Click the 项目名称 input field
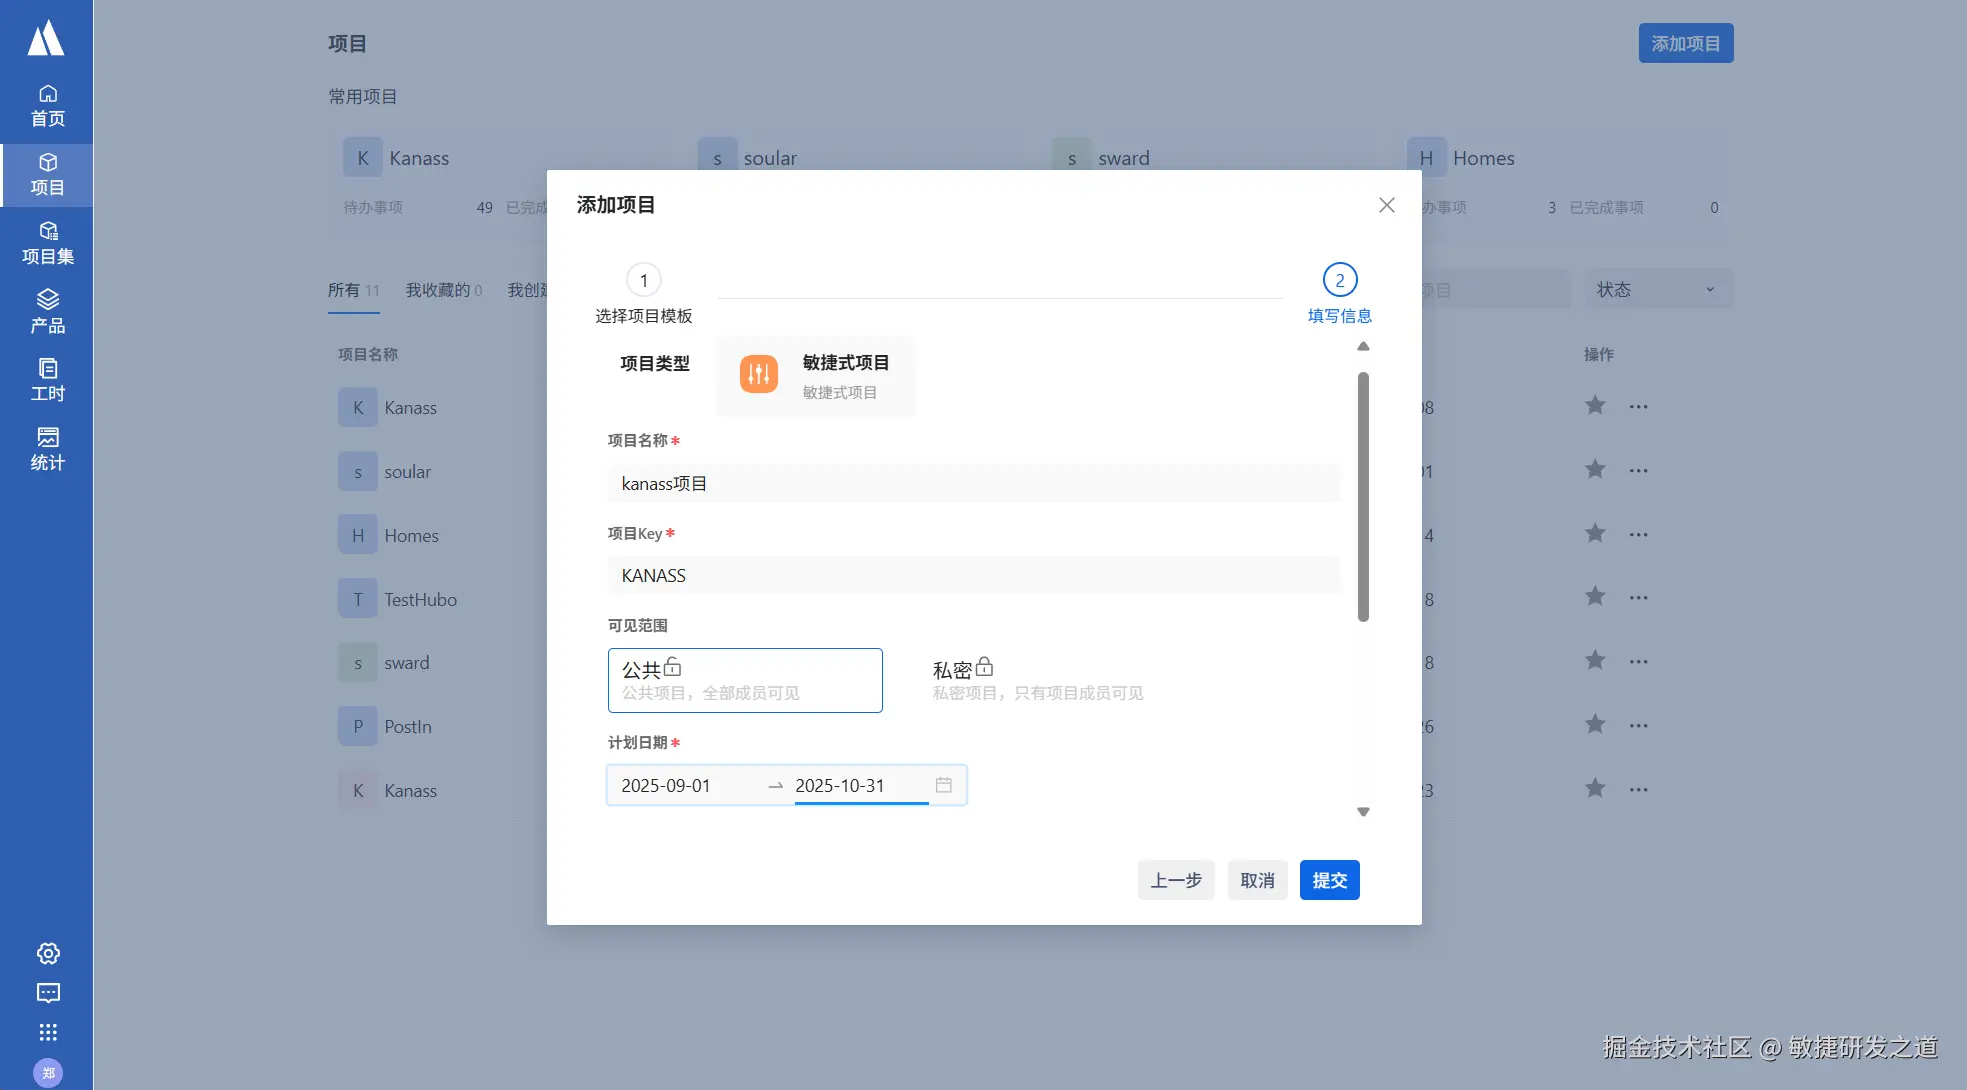Screen dimensions: 1967x1090 tap(973, 484)
